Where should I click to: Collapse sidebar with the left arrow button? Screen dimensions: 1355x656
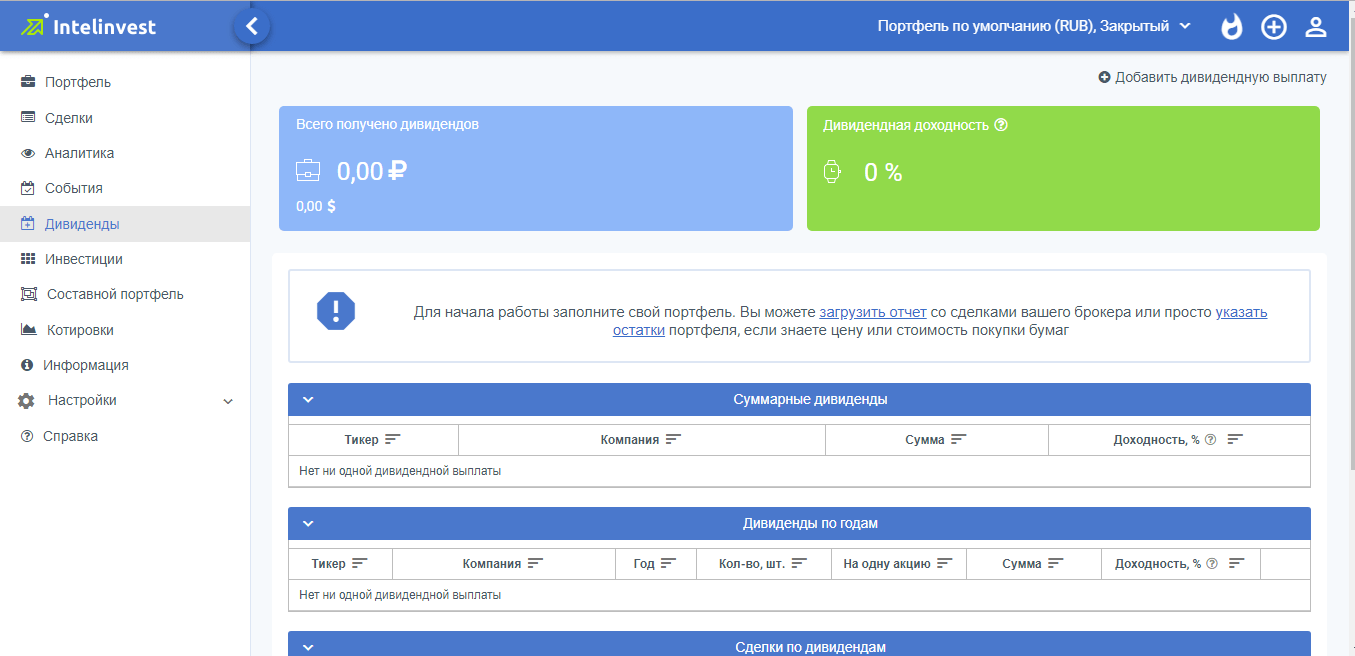point(252,26)
